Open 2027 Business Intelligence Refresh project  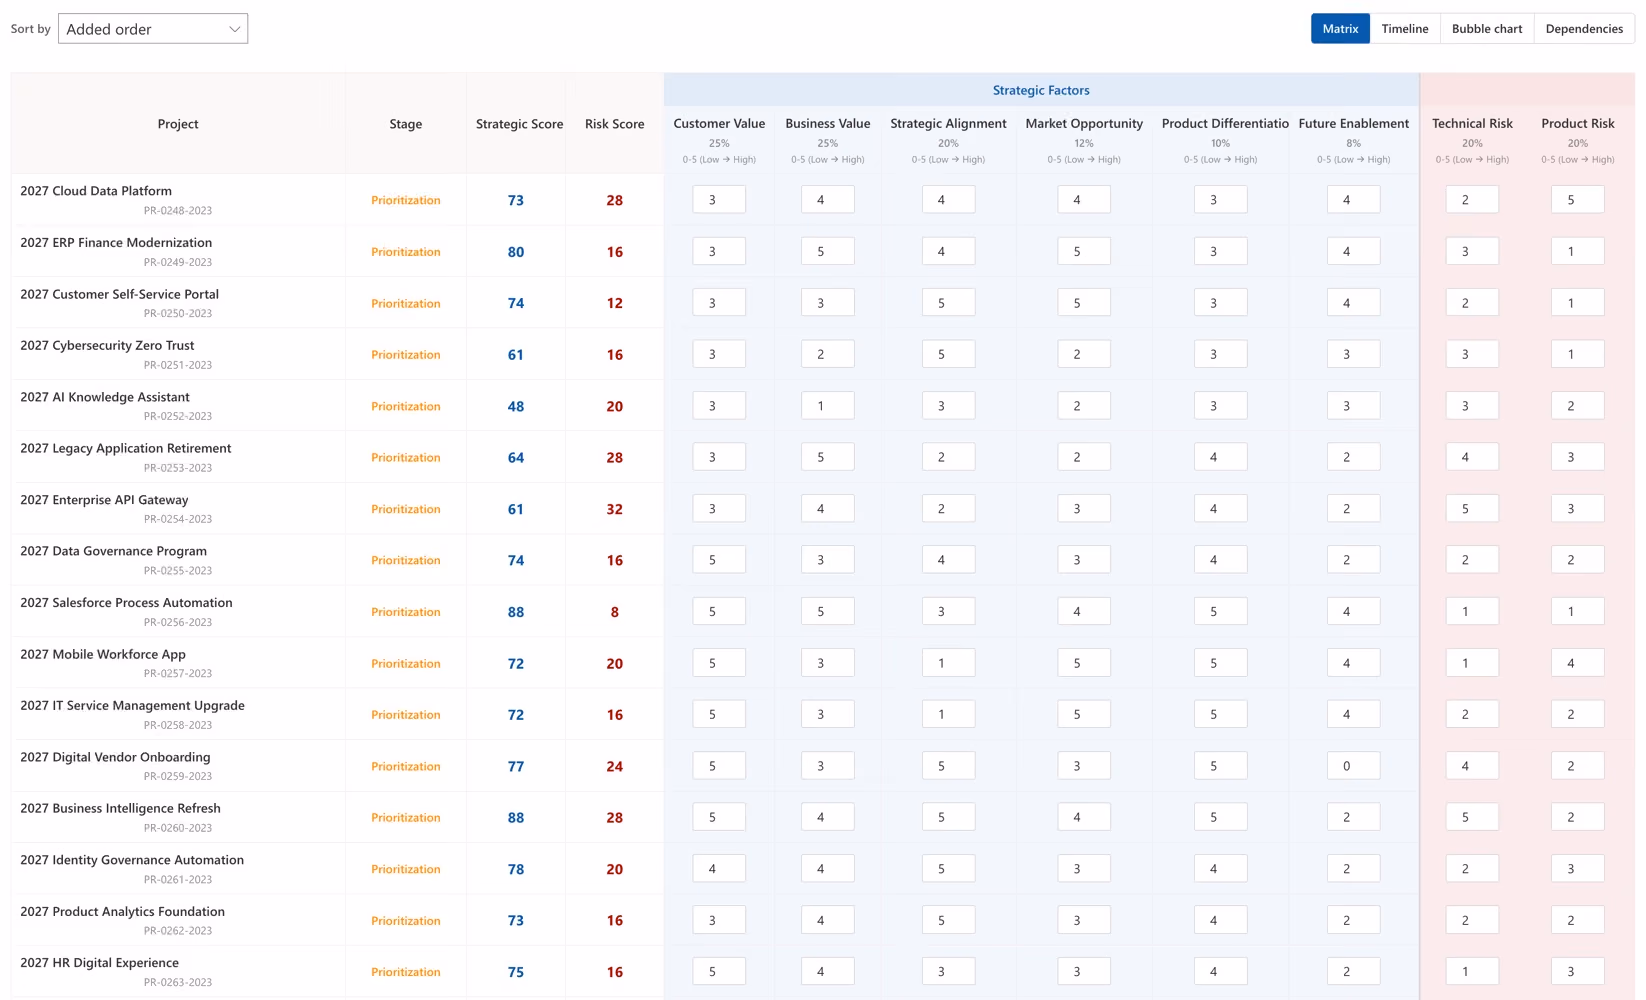click(120, 808)
